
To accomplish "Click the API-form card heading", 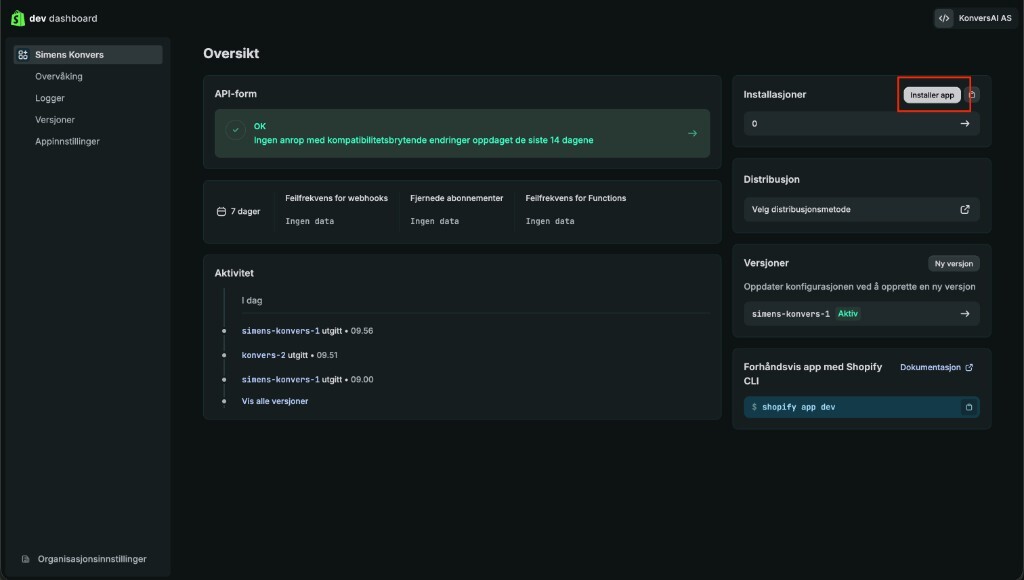I will tap(235, 94).
